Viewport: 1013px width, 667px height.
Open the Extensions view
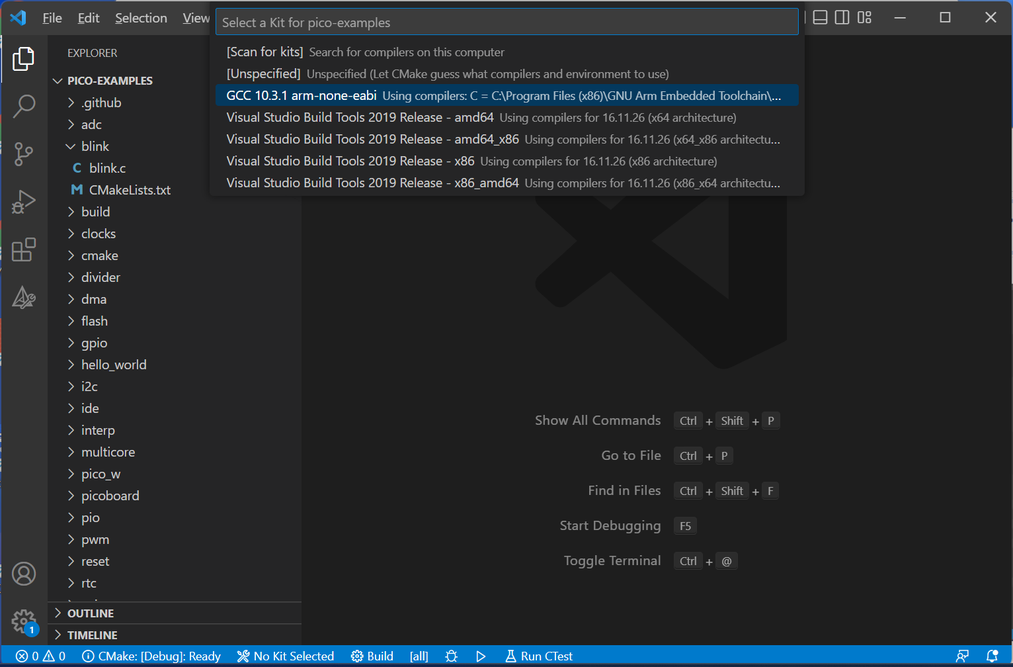(x=23, y=250)
